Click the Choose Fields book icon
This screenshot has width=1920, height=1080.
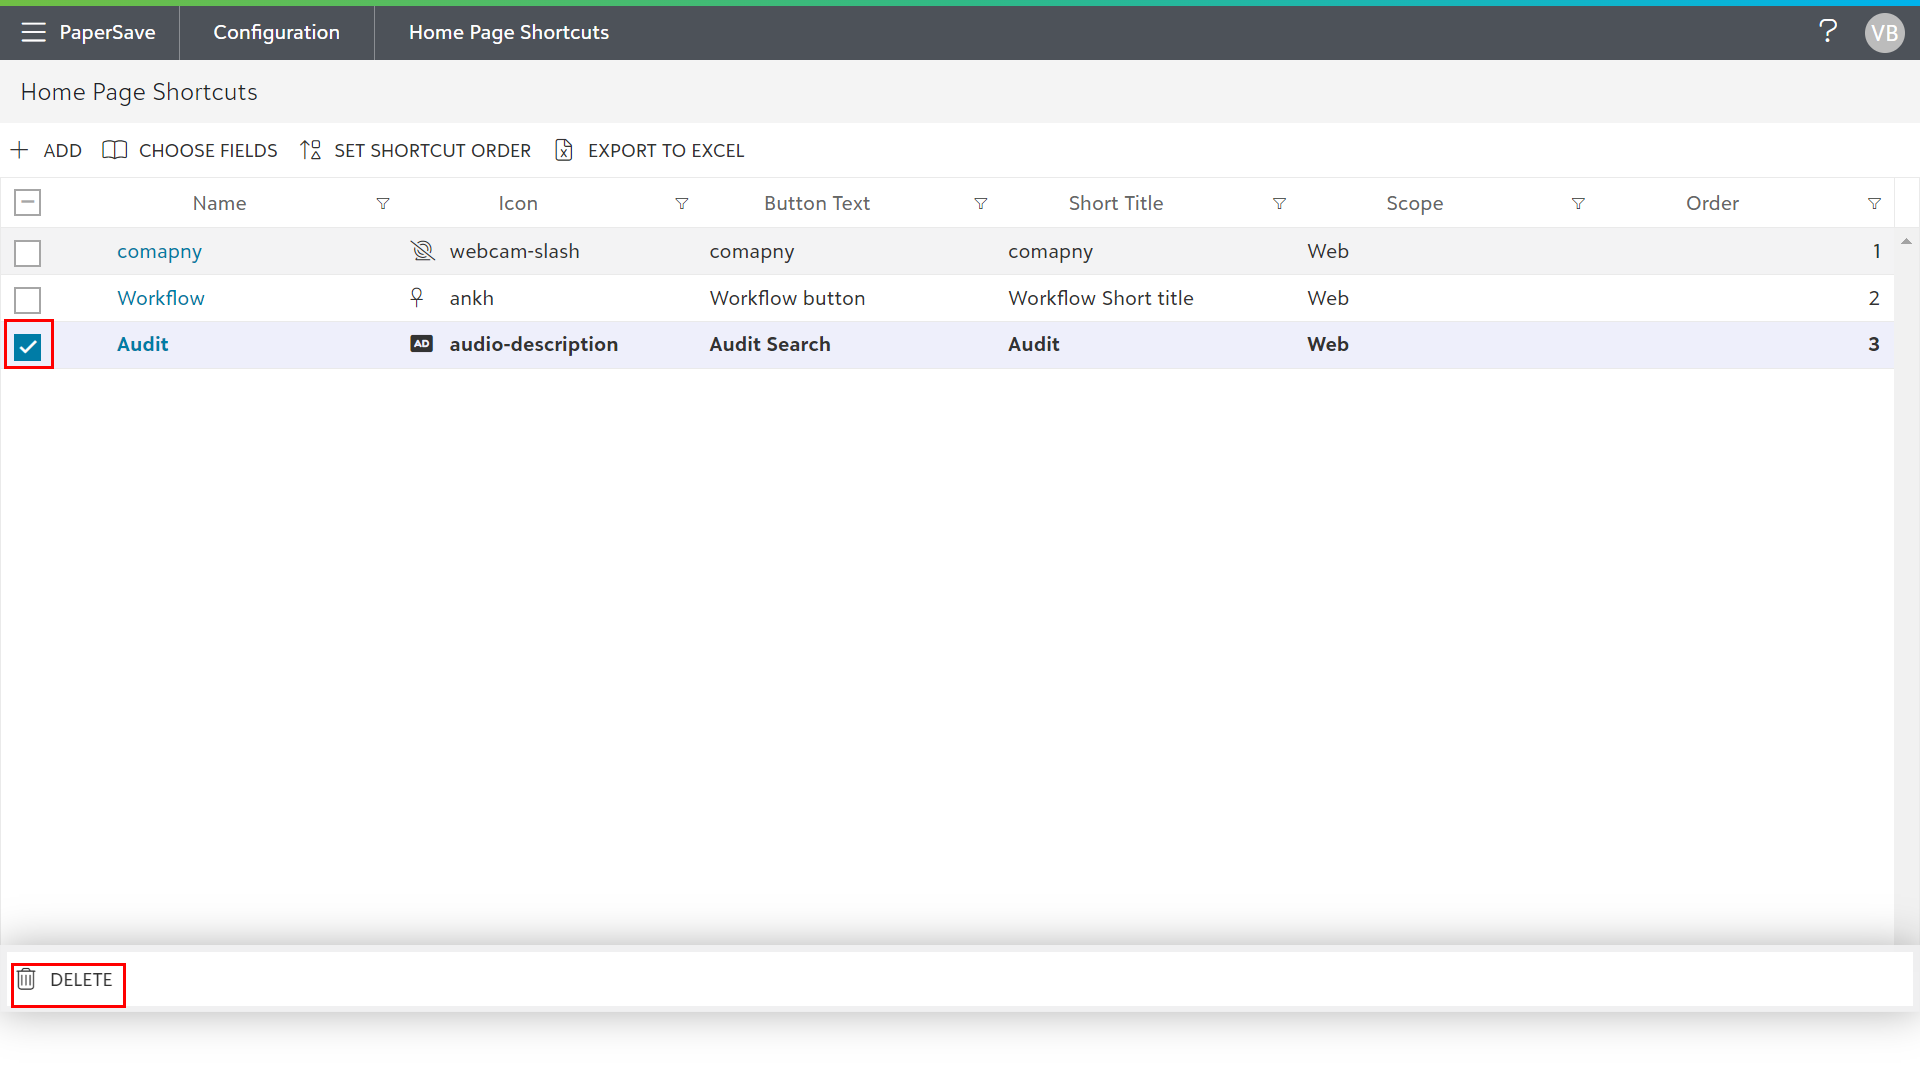click(115, 150)
